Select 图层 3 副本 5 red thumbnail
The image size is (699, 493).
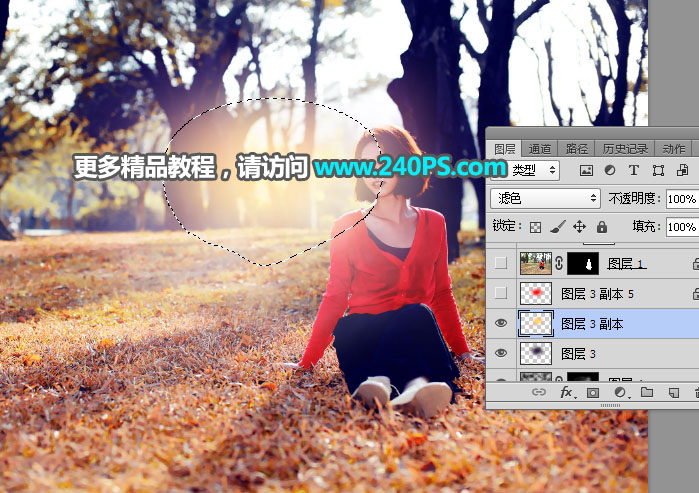tap(536, 293)
